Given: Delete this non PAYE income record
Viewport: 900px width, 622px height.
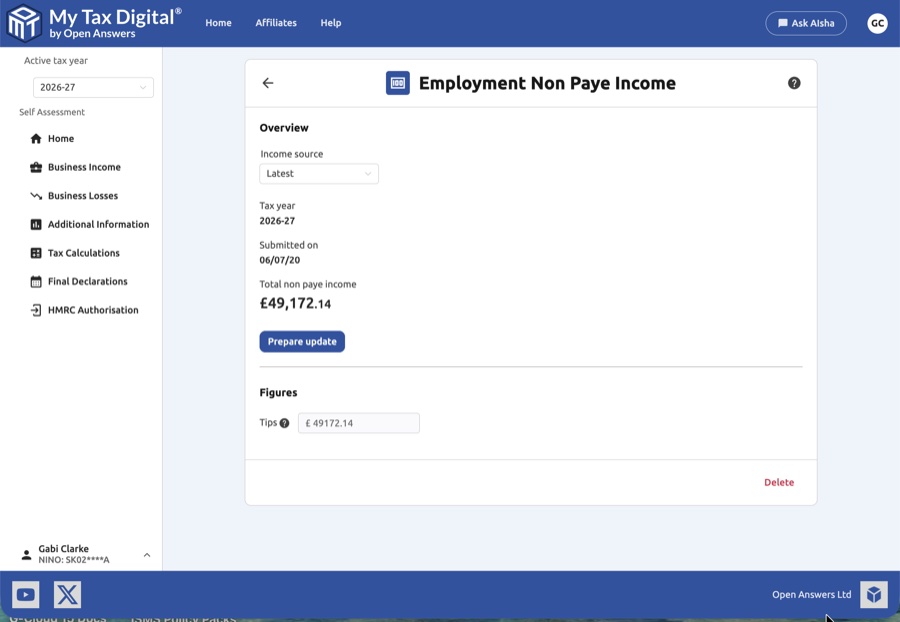Looking at the screenshot, I should (x=779, y=482).
